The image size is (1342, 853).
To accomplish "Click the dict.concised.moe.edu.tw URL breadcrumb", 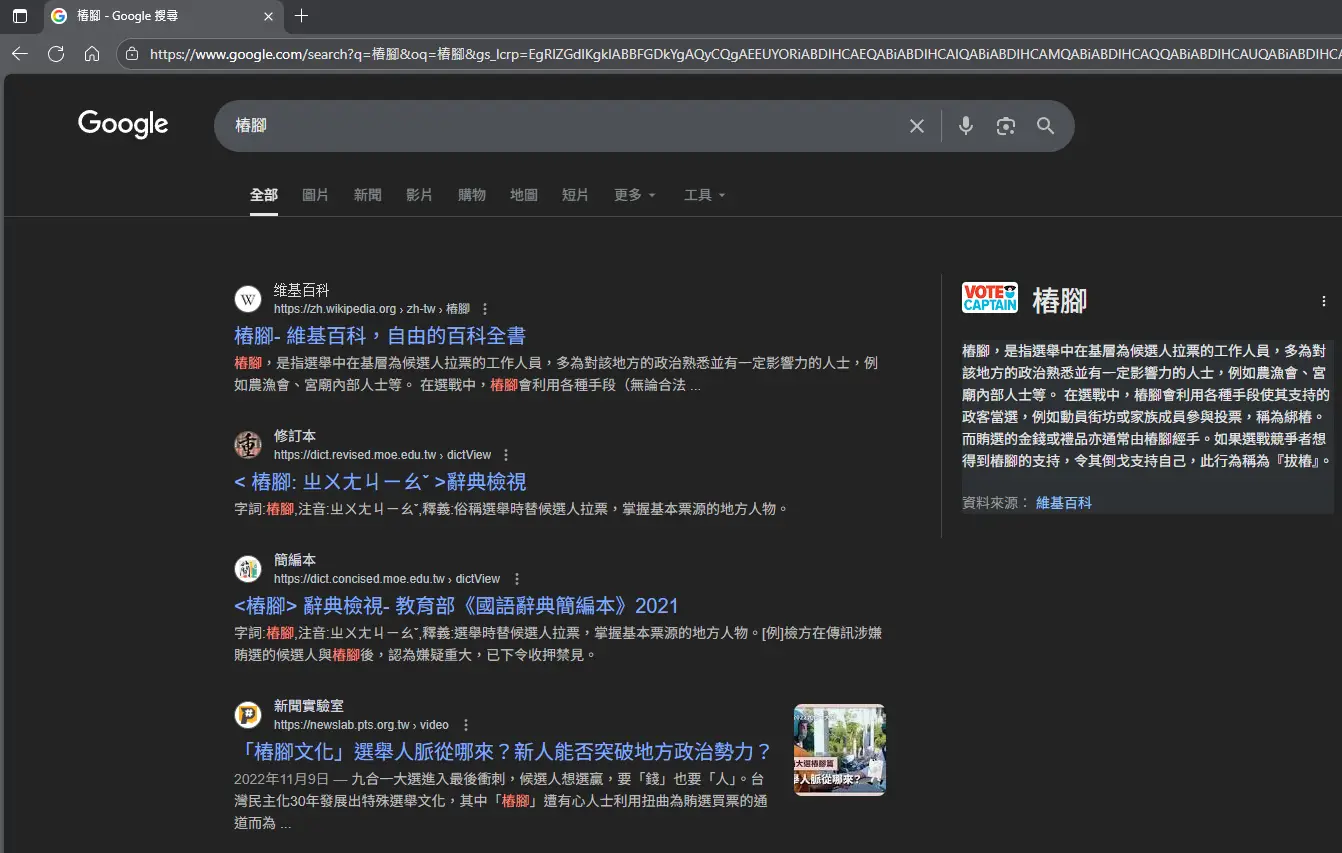I will [387, 579].
